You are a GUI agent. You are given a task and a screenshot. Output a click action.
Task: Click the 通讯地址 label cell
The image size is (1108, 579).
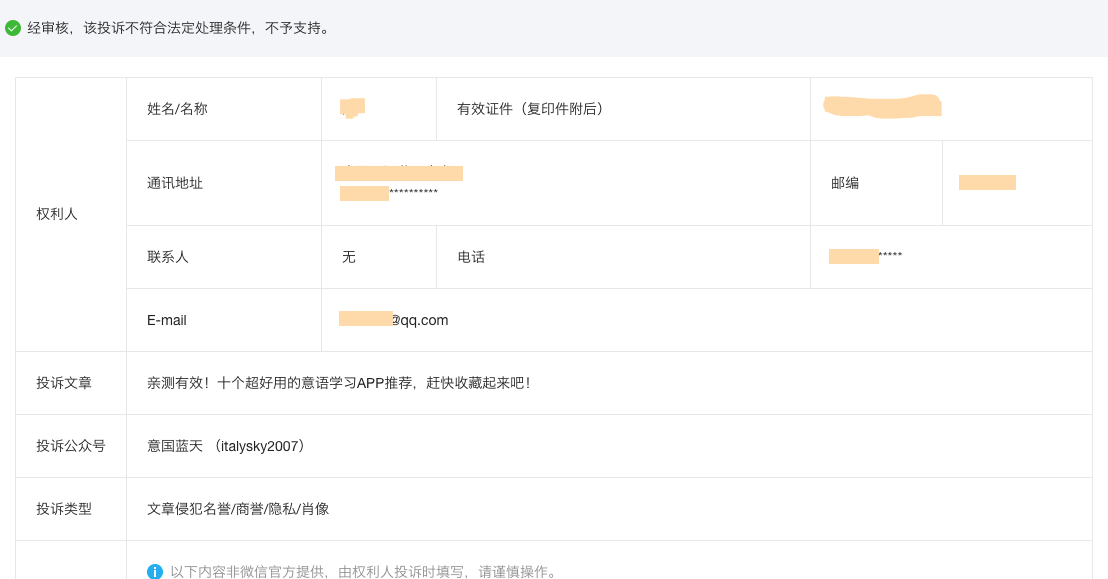224,183
